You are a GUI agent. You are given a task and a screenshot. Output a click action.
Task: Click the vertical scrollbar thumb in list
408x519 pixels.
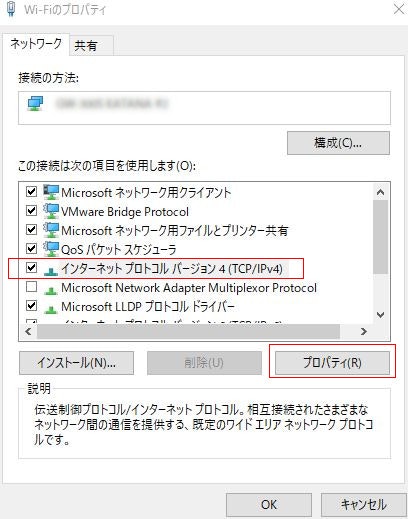click(380, 237)
